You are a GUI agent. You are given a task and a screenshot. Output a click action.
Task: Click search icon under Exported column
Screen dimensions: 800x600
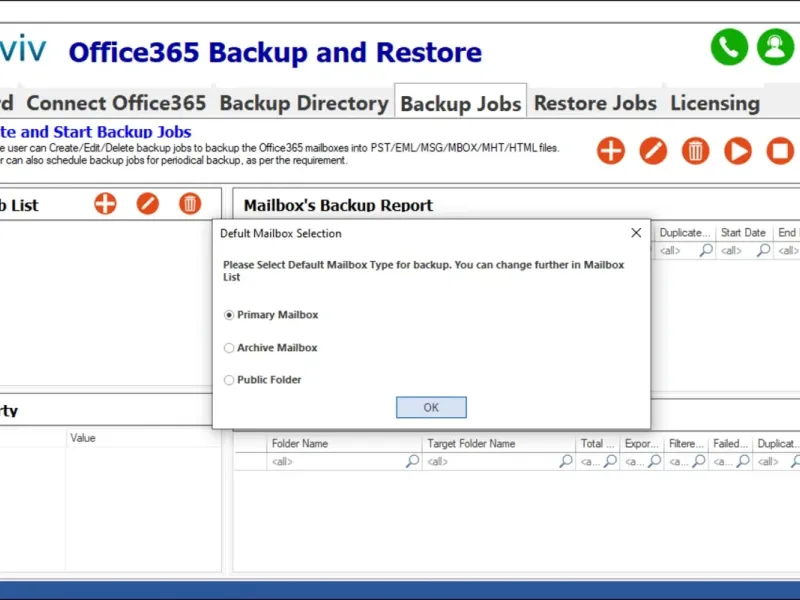pos(655,461)
